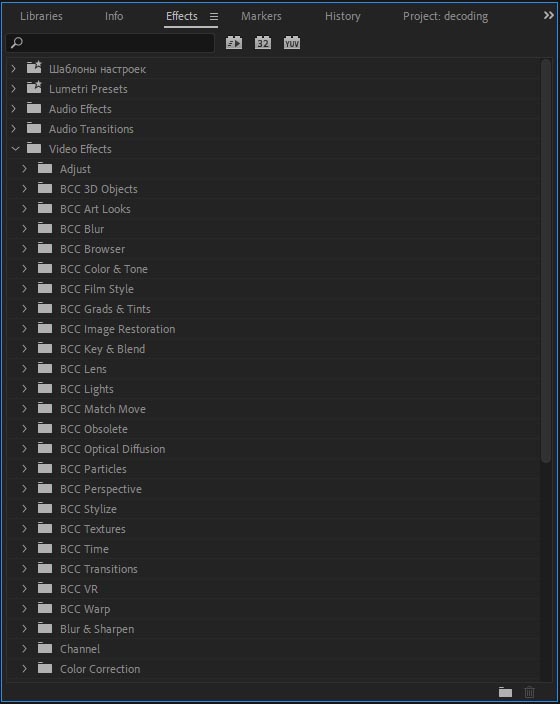560x704 pixels.
Task: Select the 'BCC Match Move' row text
Action: 103,409
